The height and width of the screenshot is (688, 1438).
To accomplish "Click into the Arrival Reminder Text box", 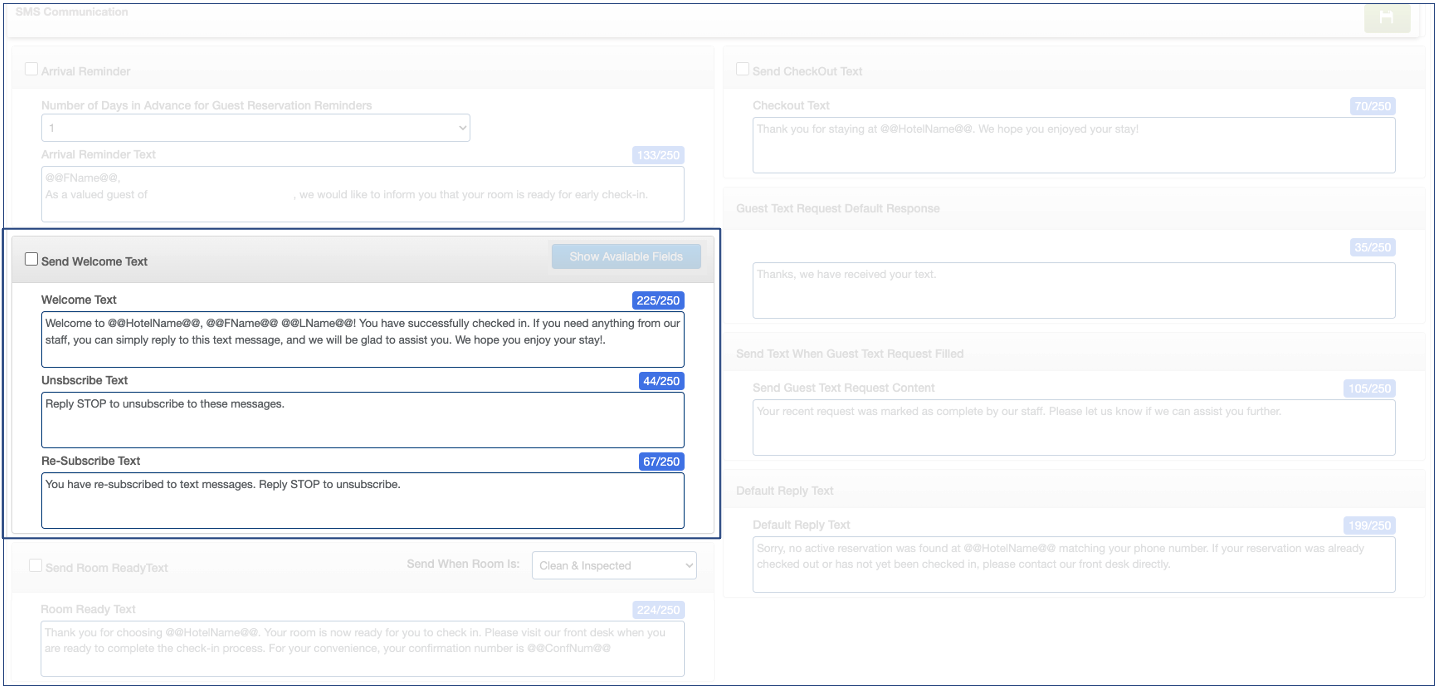I will tap(362, 194).
